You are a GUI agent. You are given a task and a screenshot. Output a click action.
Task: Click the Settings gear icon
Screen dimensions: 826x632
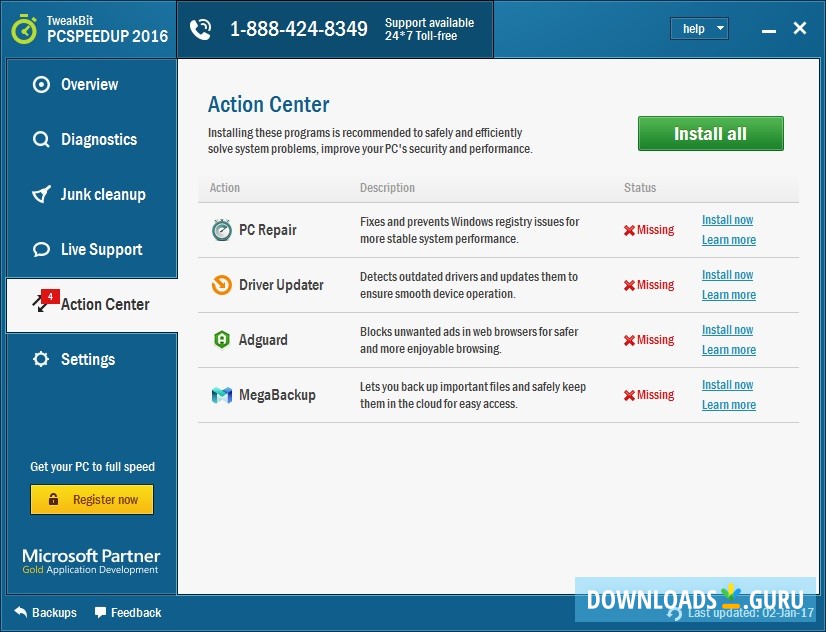[41, 359]
